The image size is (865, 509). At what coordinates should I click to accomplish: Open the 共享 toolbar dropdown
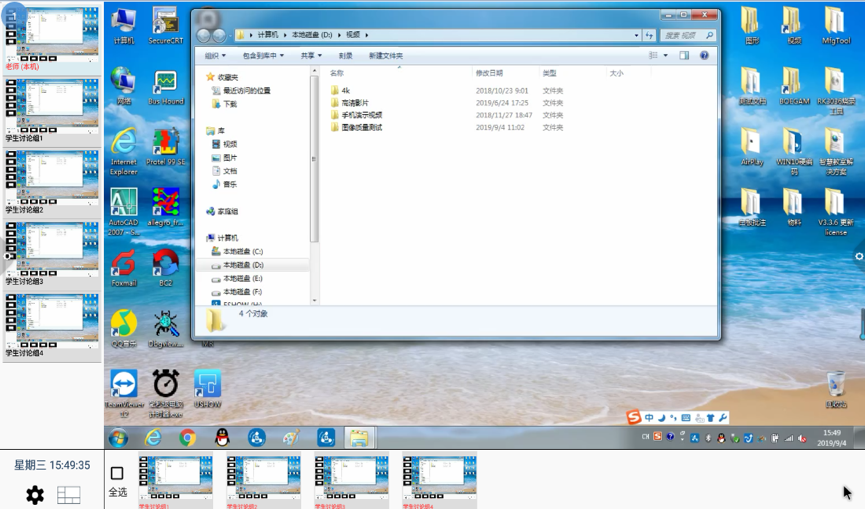311,56
